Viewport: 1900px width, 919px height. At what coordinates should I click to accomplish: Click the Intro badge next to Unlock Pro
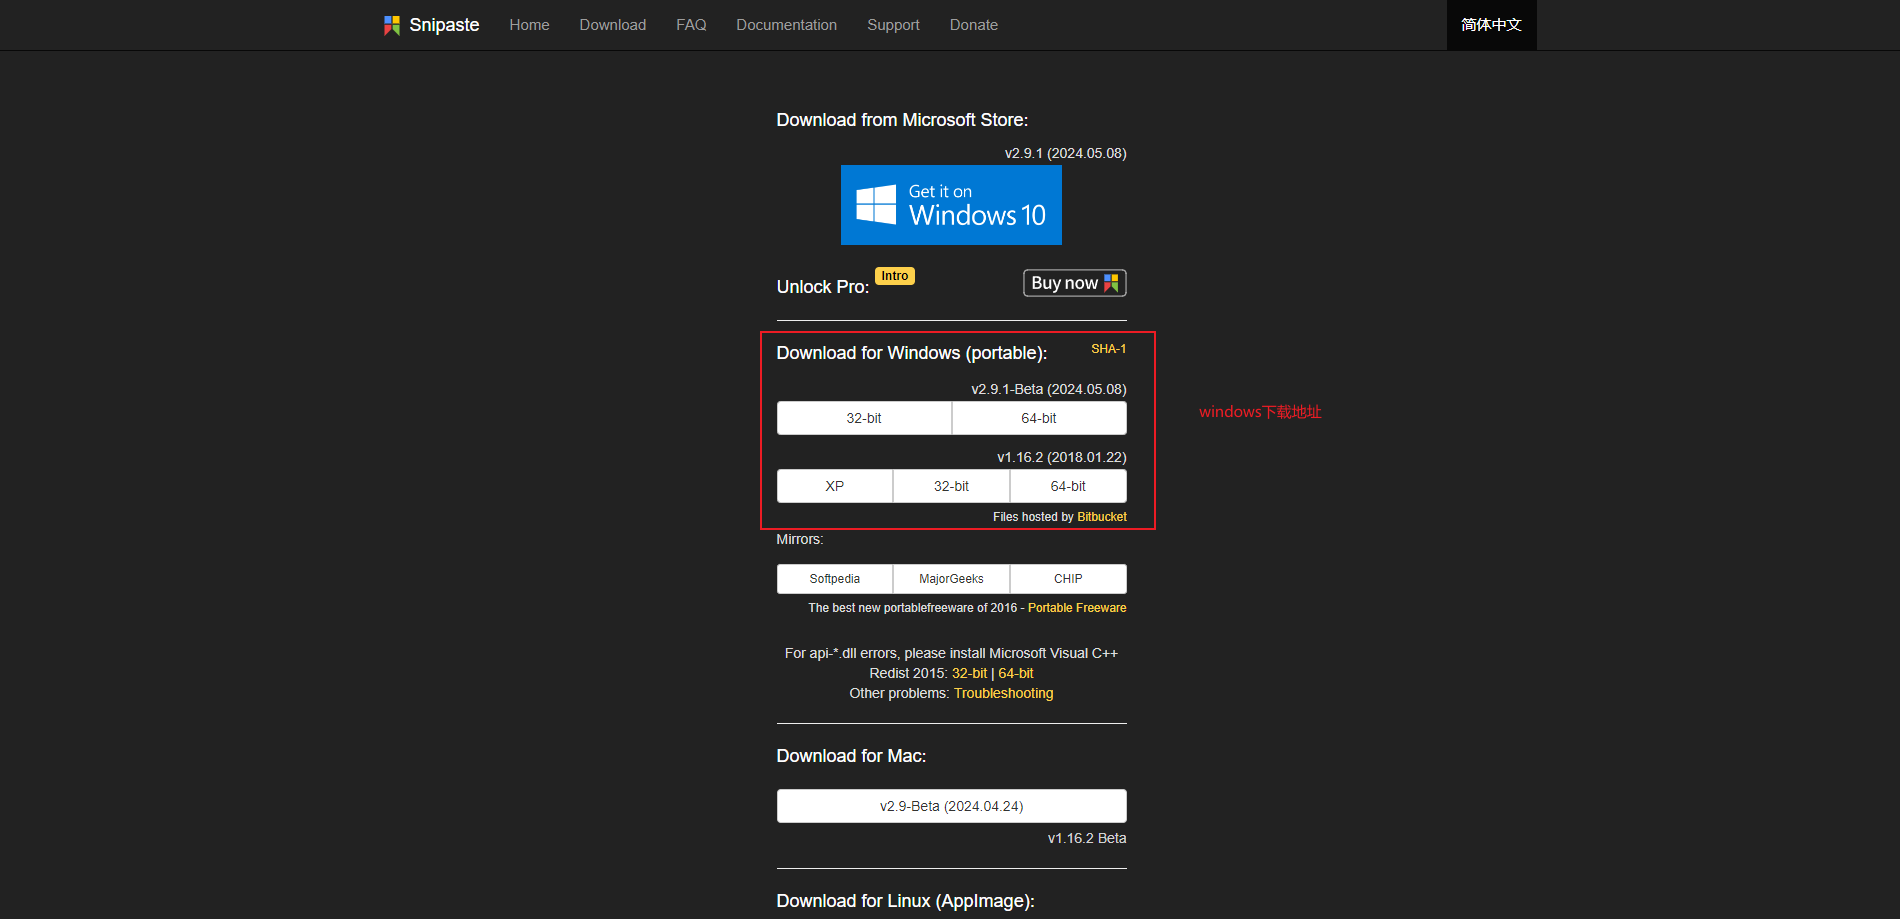[895, 276]
